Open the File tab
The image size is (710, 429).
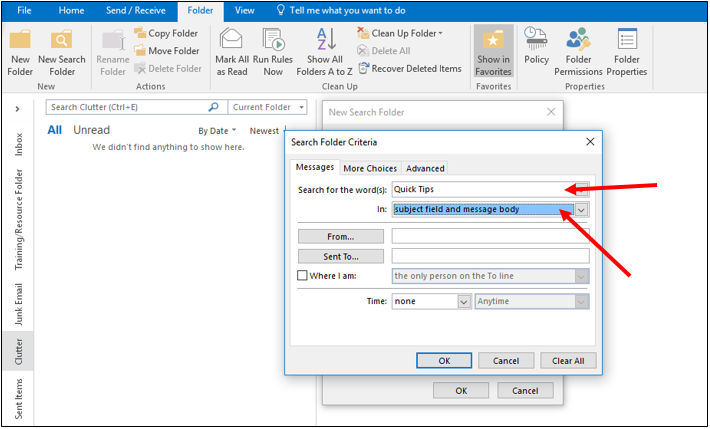[x=24, y=10]
